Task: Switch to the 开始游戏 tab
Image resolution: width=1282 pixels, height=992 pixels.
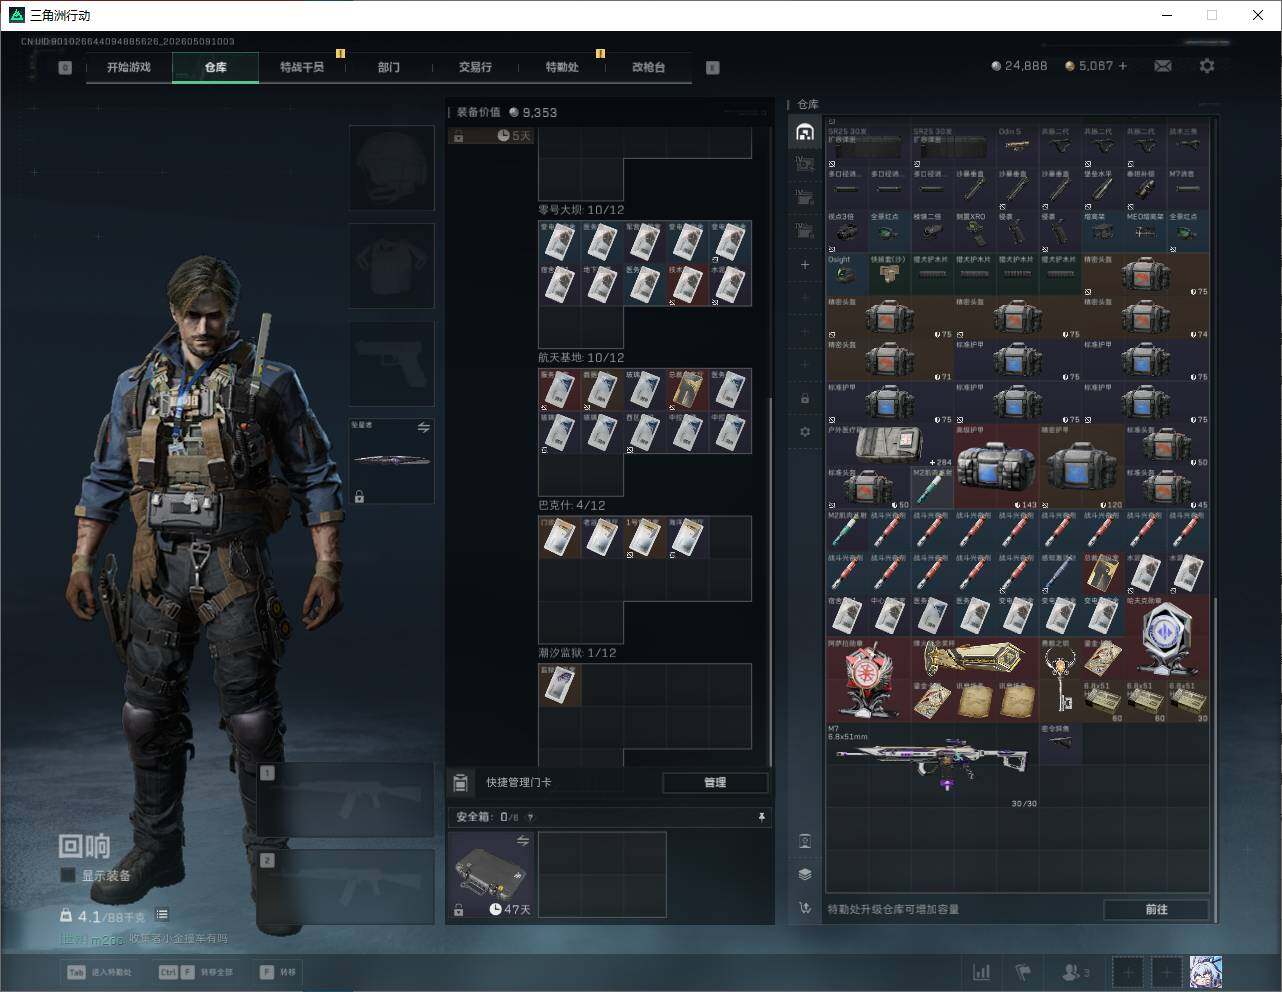Action: coord(129,67)
